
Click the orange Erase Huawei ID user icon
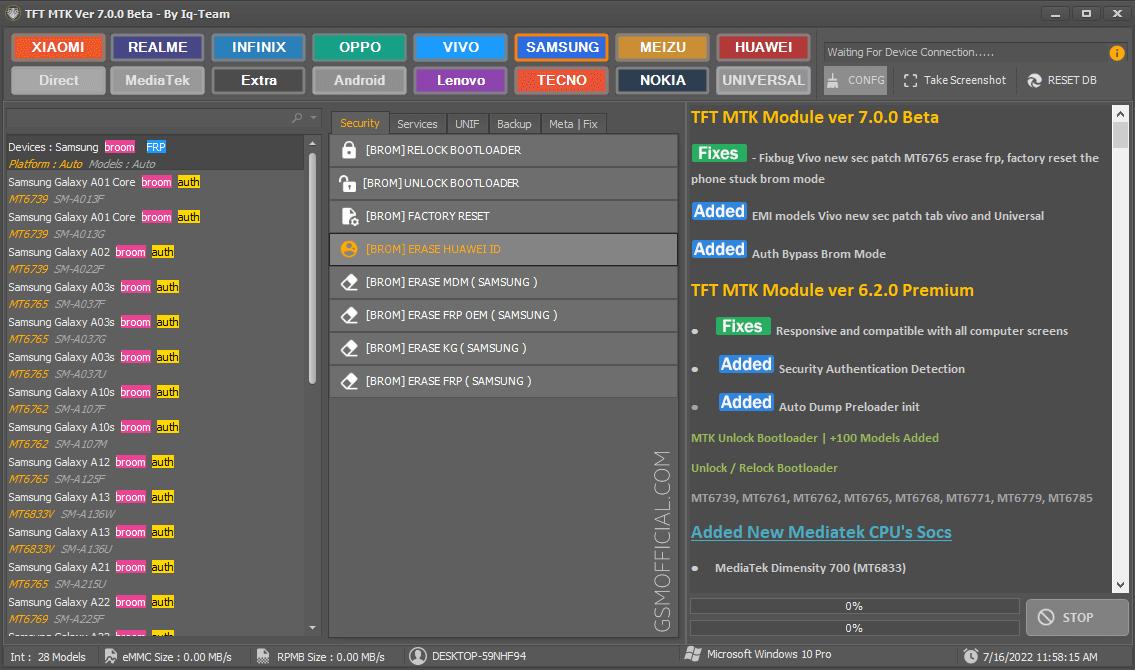[348, 249]
